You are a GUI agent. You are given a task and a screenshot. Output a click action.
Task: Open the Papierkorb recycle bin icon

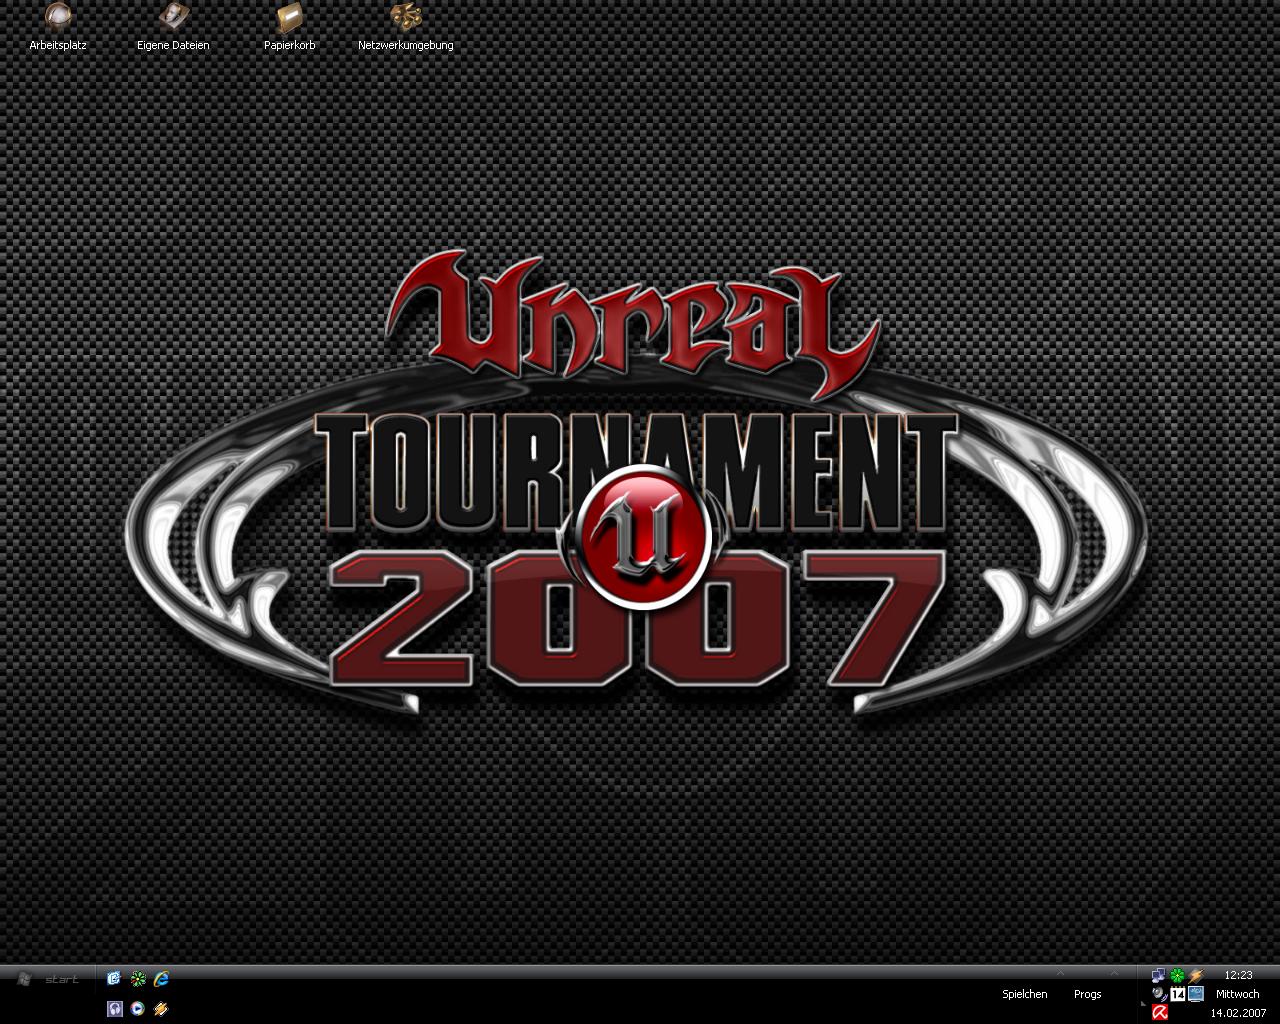(290, 27)
